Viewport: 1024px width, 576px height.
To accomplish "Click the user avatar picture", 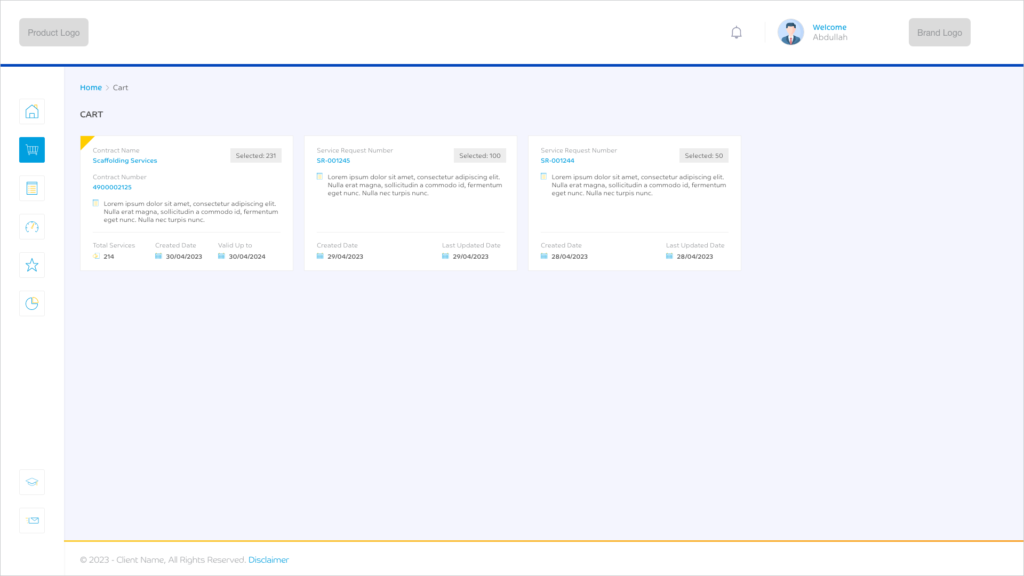I will (x=791, y=32).
